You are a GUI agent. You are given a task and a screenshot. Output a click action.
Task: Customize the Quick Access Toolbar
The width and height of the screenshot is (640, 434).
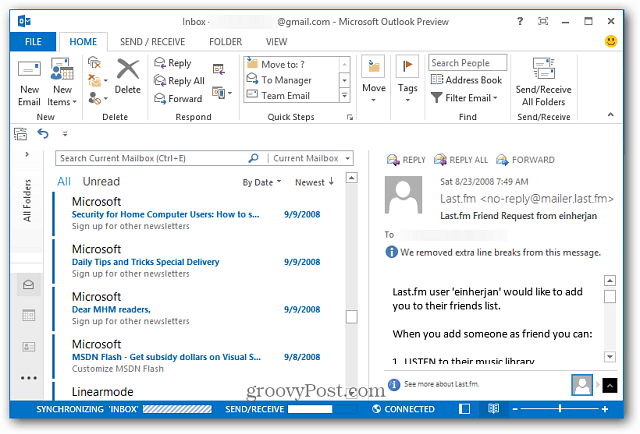tap(65, 134)
